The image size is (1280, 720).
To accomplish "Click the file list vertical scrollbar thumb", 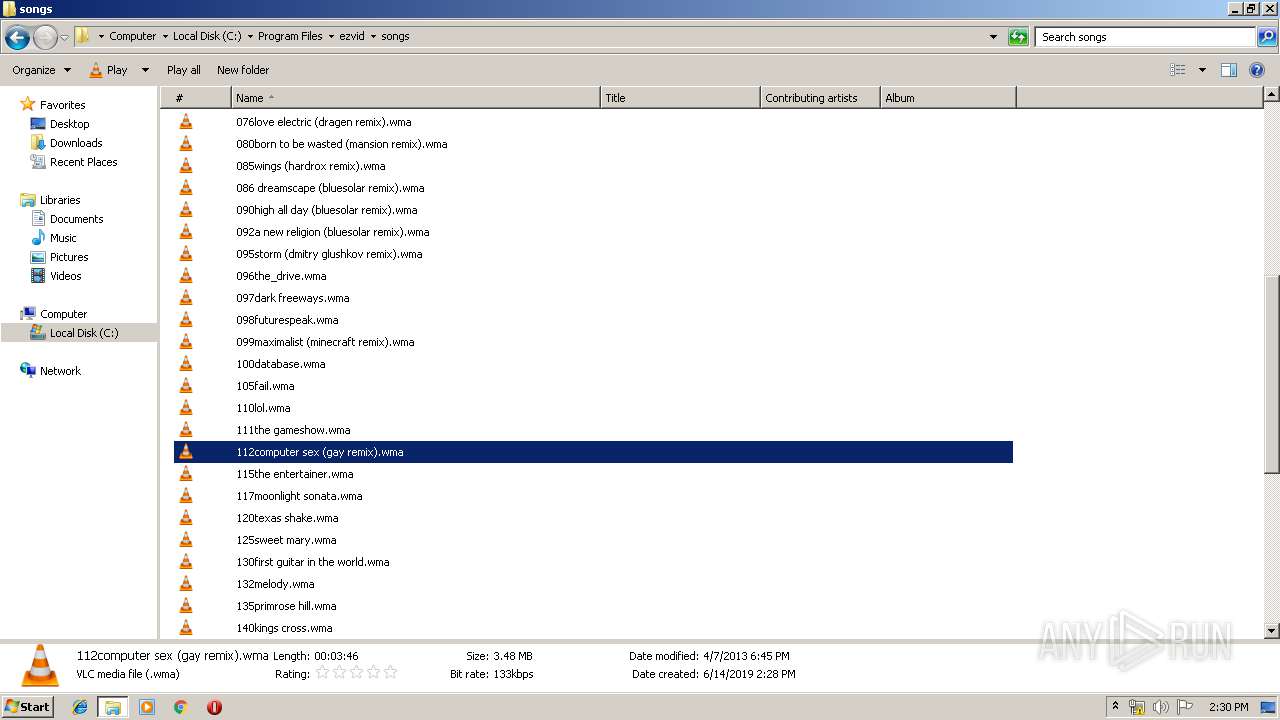I will (1271, 375).
